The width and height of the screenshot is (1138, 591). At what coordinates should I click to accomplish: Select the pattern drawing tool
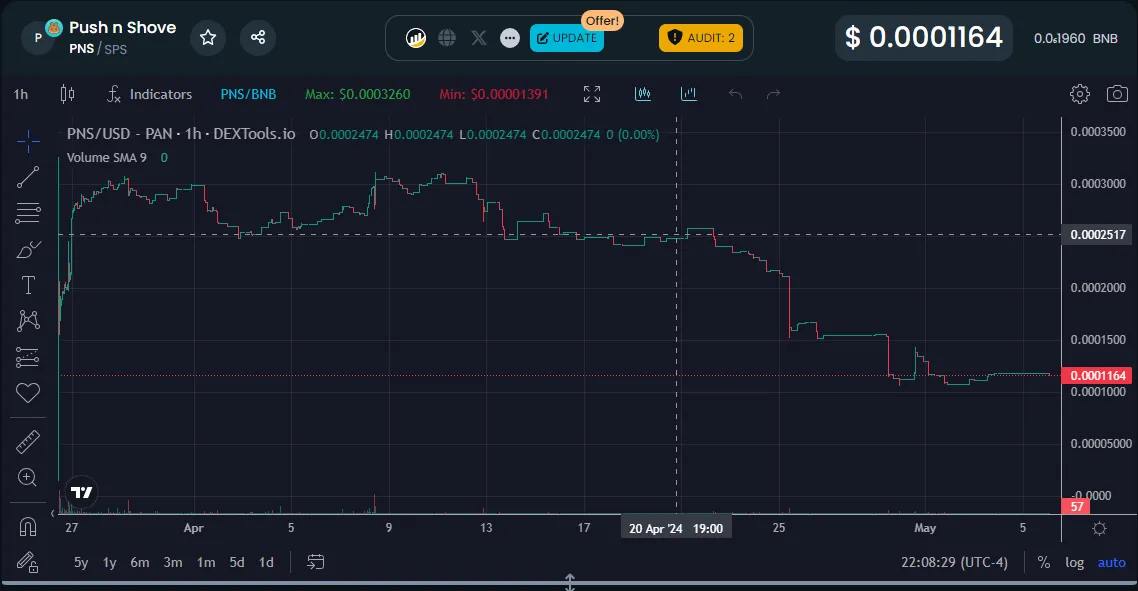click(x=28, y=321)
